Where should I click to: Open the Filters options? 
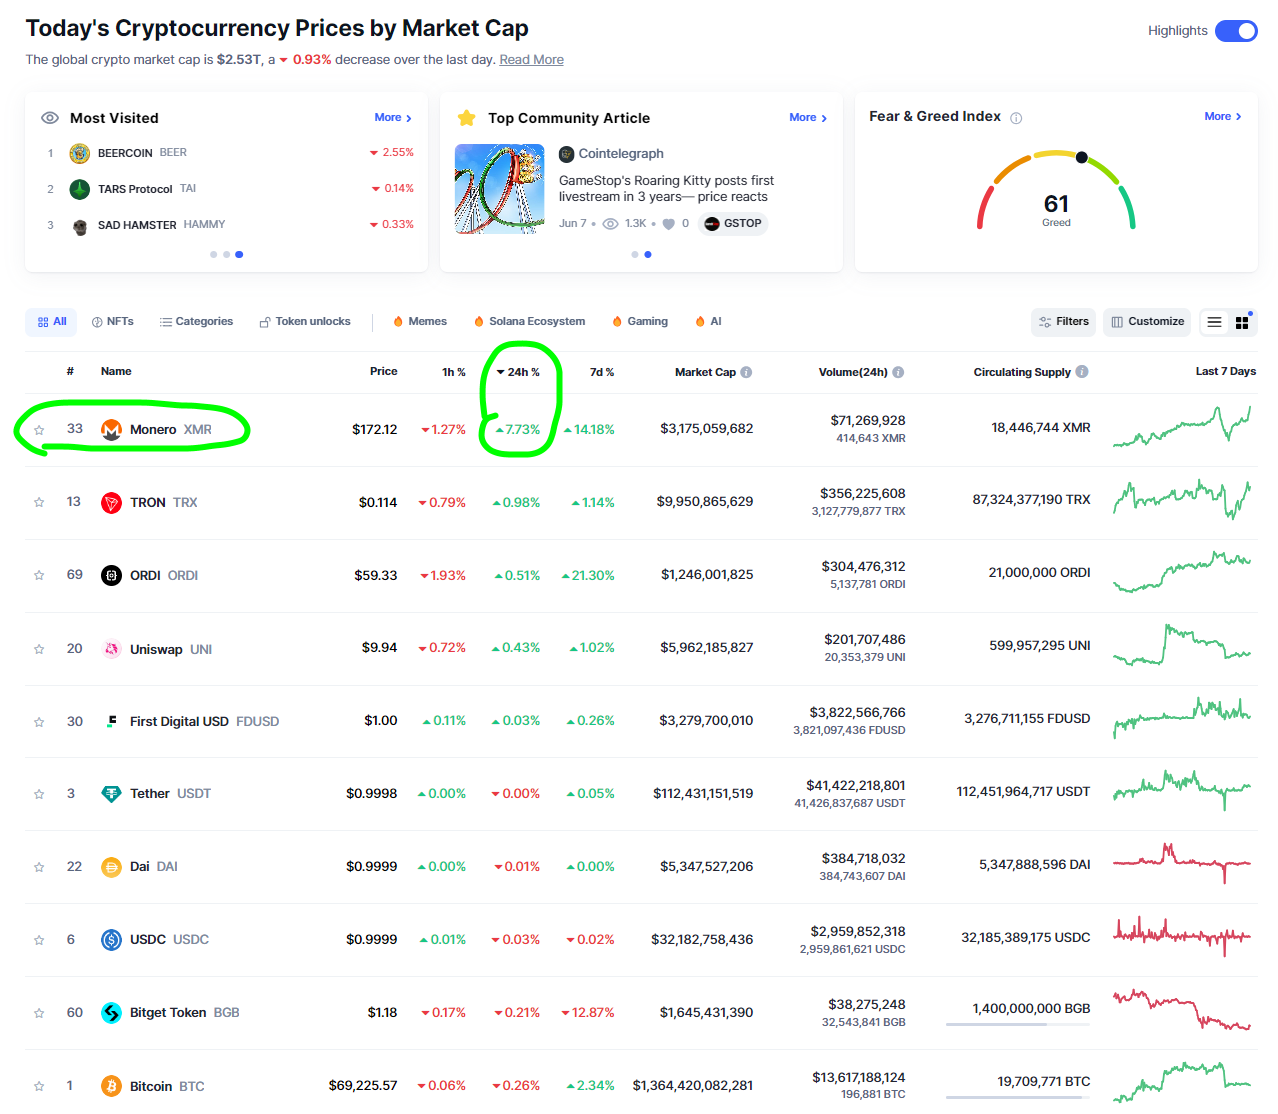click(1063, 322)
